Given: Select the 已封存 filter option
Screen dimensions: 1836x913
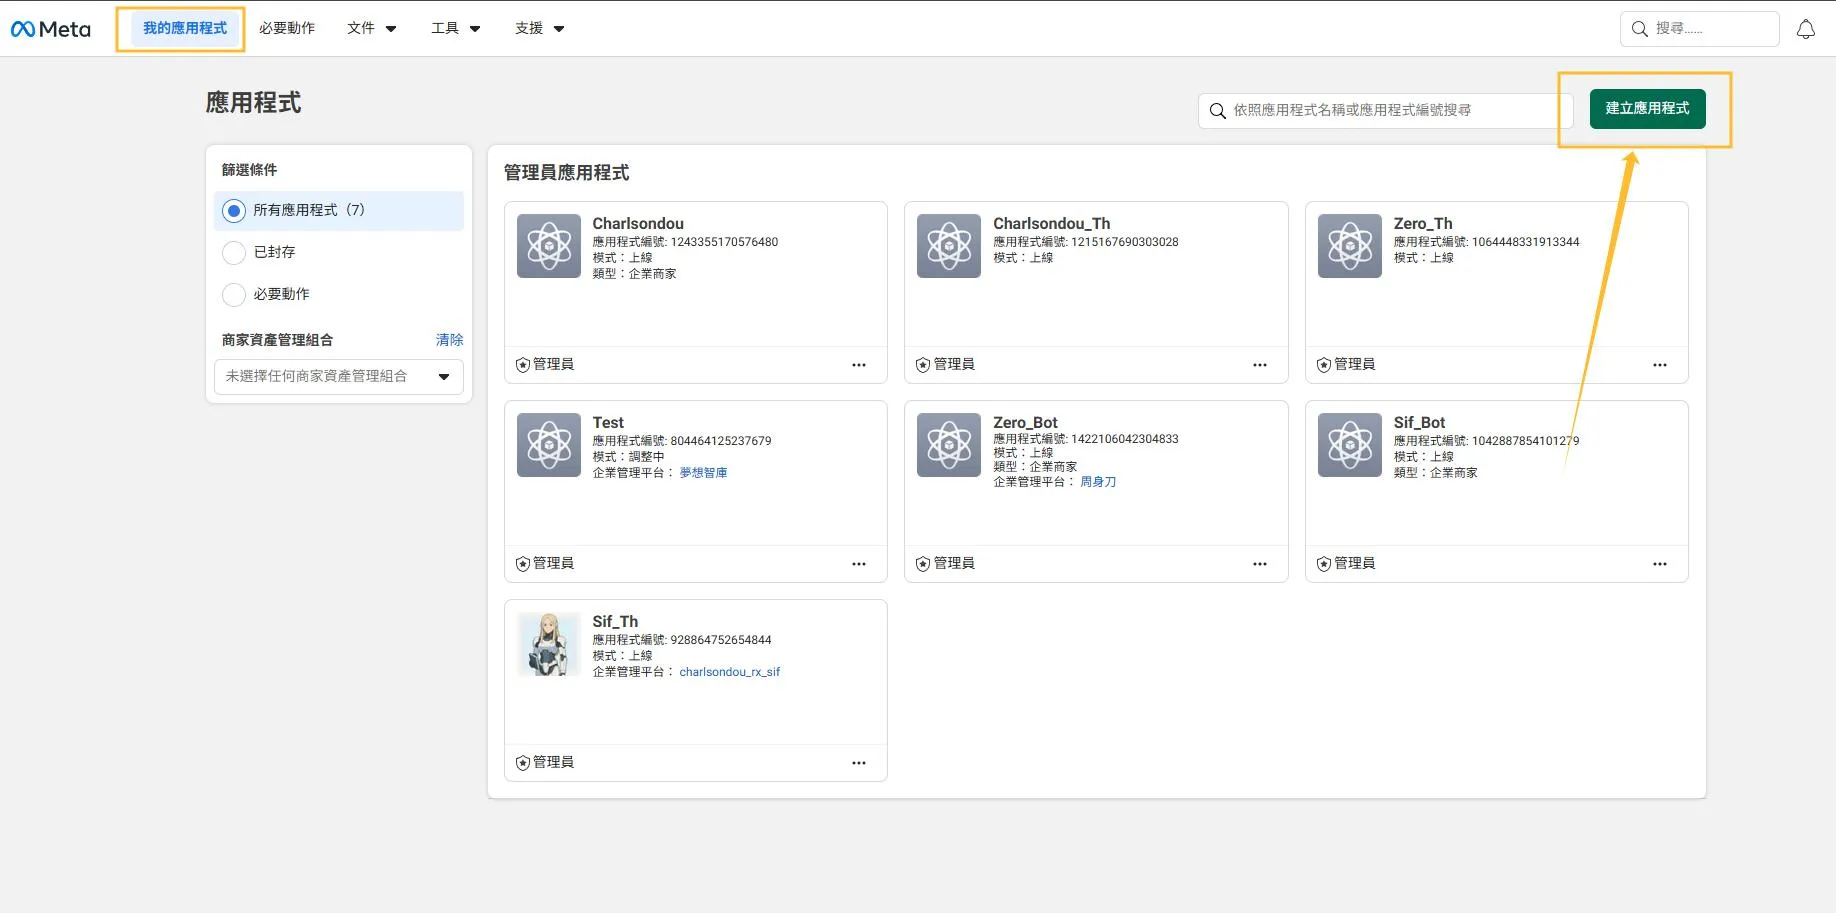Looking at the screenshot, I should coord(234,252).
